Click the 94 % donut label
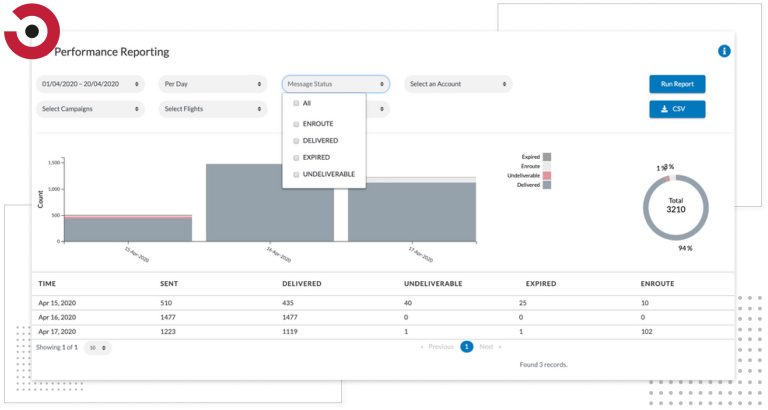The width and height of the screenshot is (768, 410). click(x=685, y=248)
